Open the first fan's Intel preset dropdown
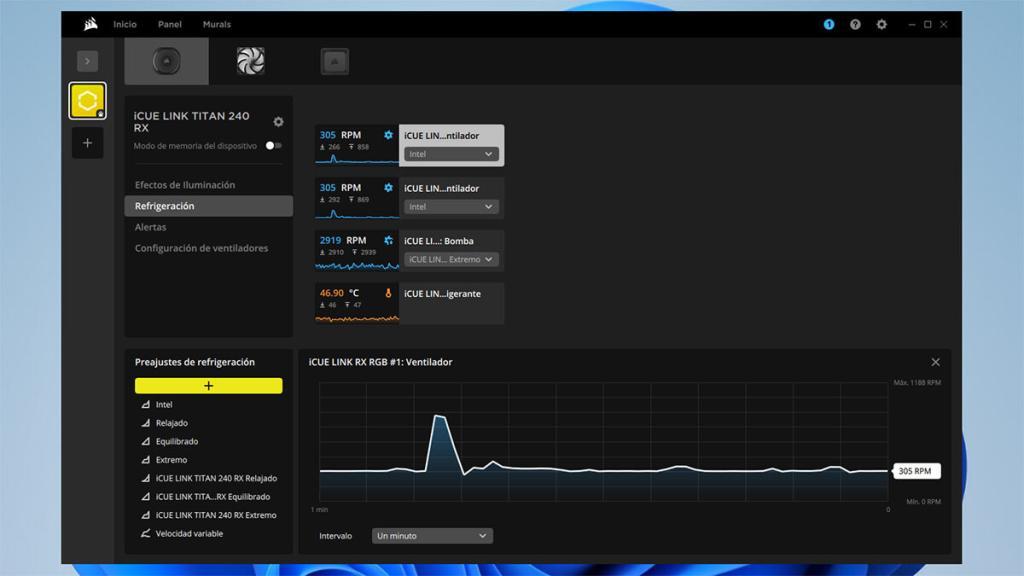 [451, 154]
